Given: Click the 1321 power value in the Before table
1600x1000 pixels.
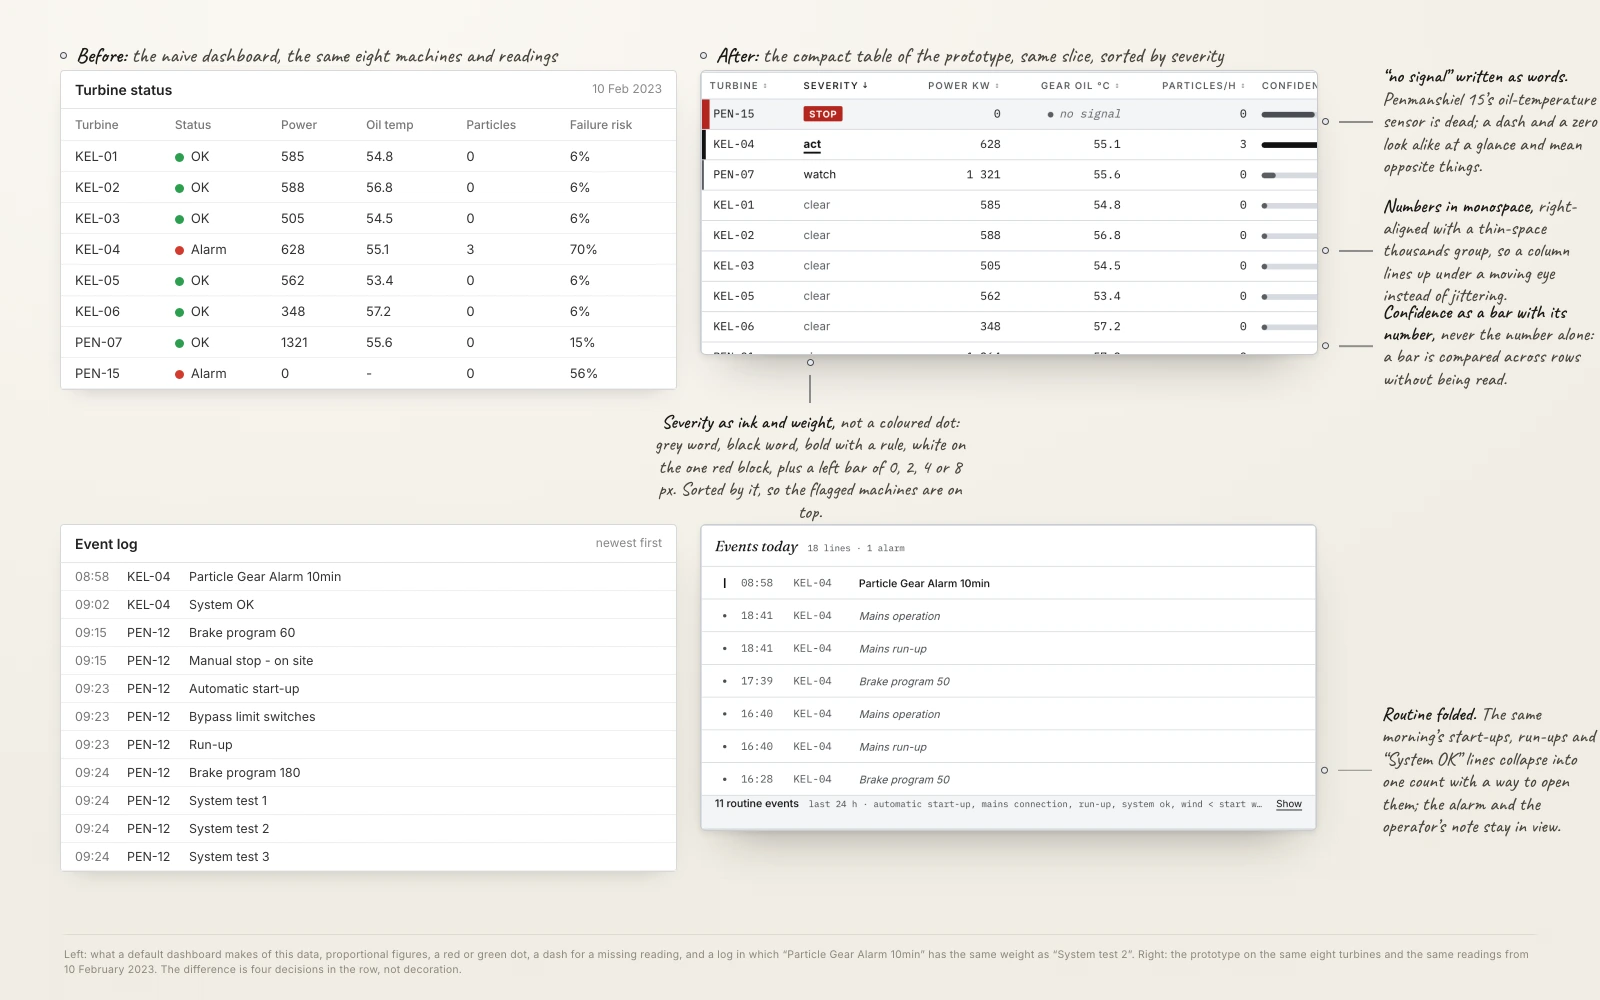Looking at the screenshot, I should coord(294,343).
